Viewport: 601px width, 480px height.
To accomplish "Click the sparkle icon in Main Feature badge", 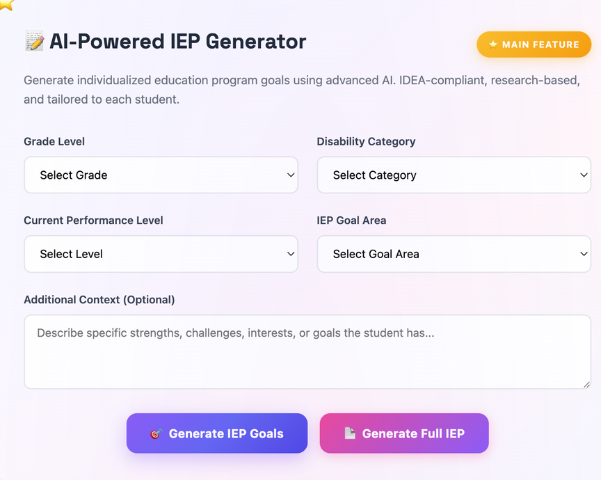I will tap(493, 45).
